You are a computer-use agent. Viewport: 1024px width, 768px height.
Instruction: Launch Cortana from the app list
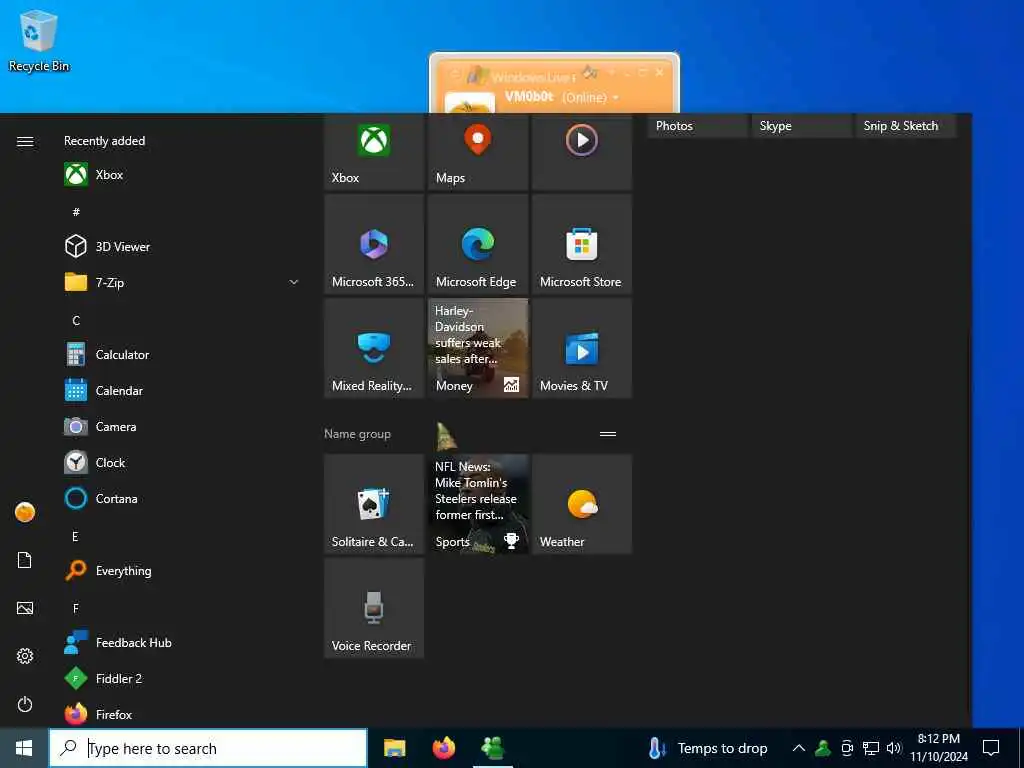click(183, 498)
